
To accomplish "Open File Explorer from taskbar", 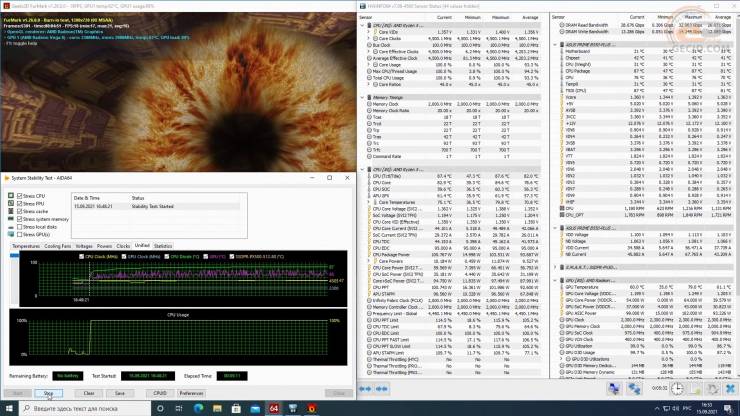I will click(x=217, y=408).
